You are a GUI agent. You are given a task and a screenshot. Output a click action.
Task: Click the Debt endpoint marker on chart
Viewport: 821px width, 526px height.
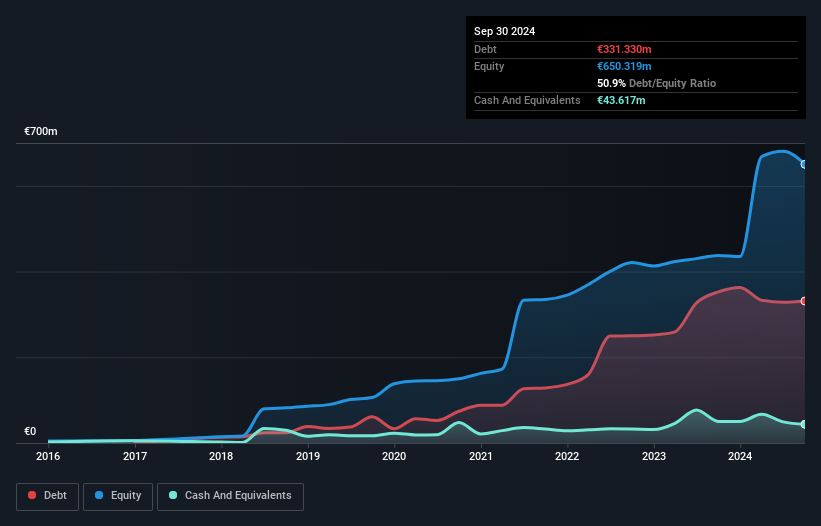coord(804,301)
